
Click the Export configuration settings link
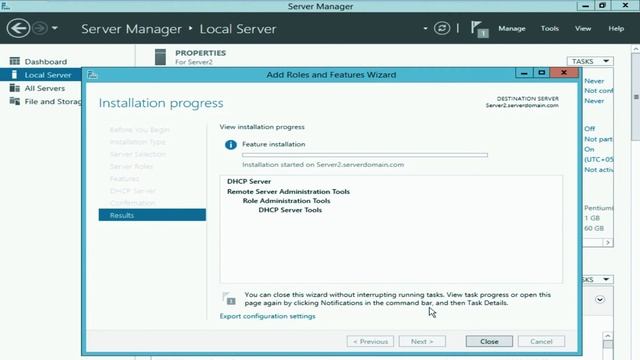[x=267, y=316]
